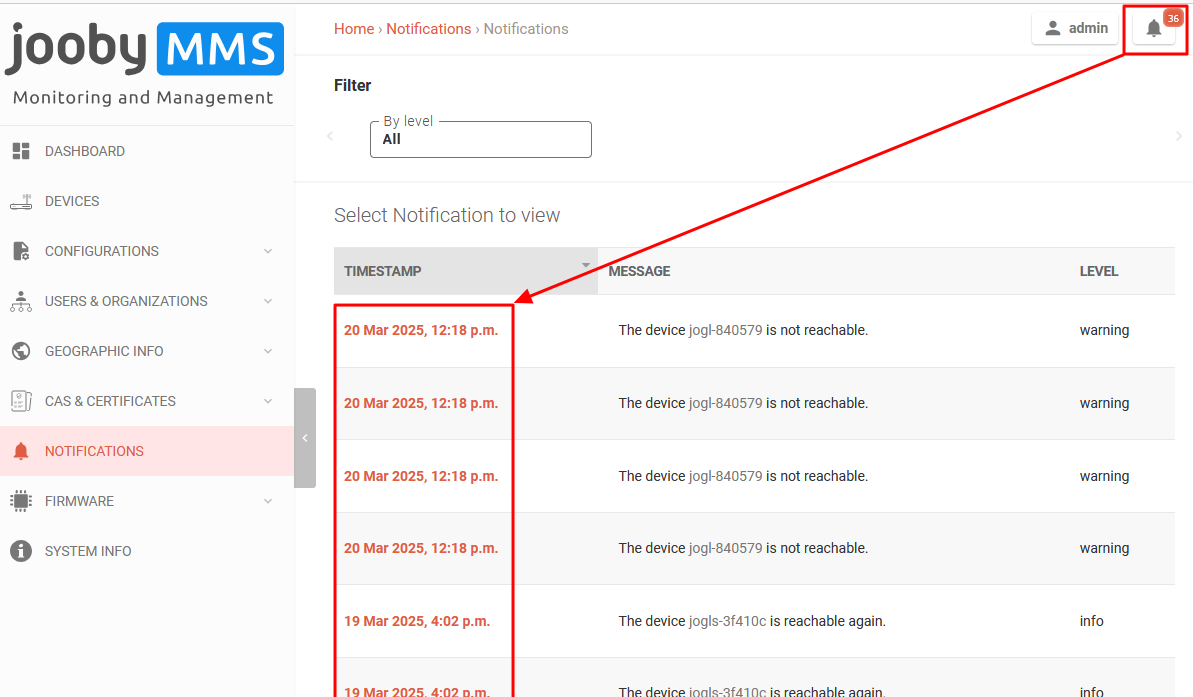Viewport: 1193px width, 697px height.
Task: Click the Devices router icon
Action: point(21,201)
